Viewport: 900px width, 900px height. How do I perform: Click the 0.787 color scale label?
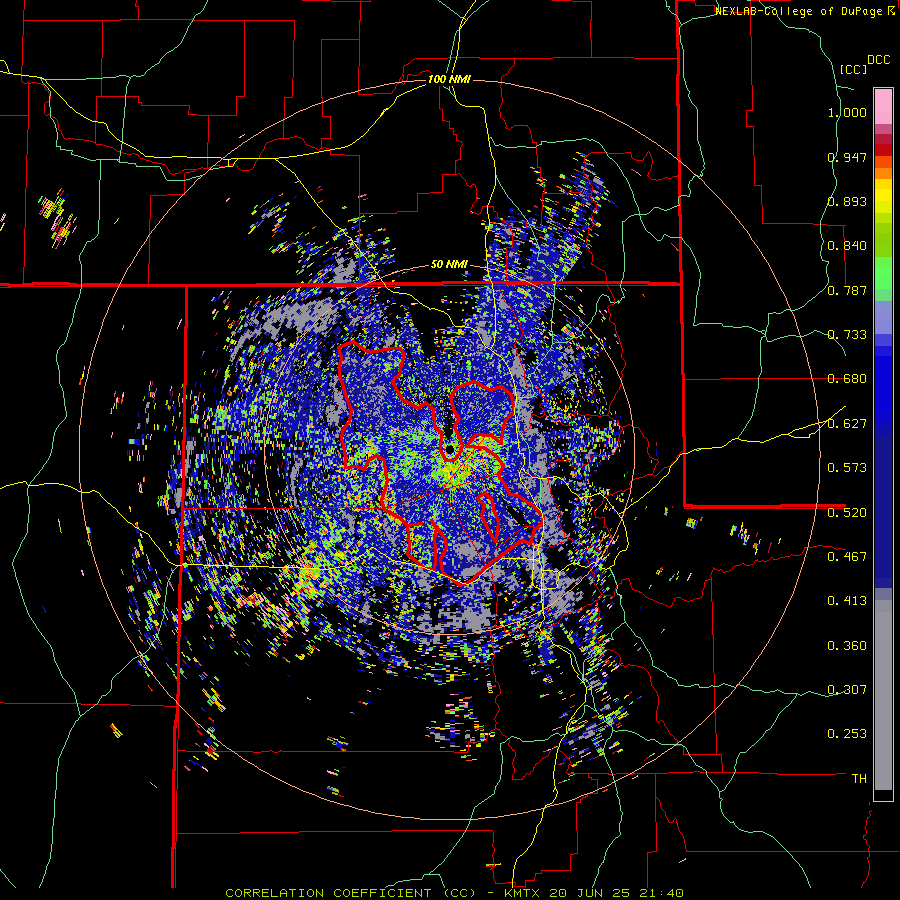point(847,290)
